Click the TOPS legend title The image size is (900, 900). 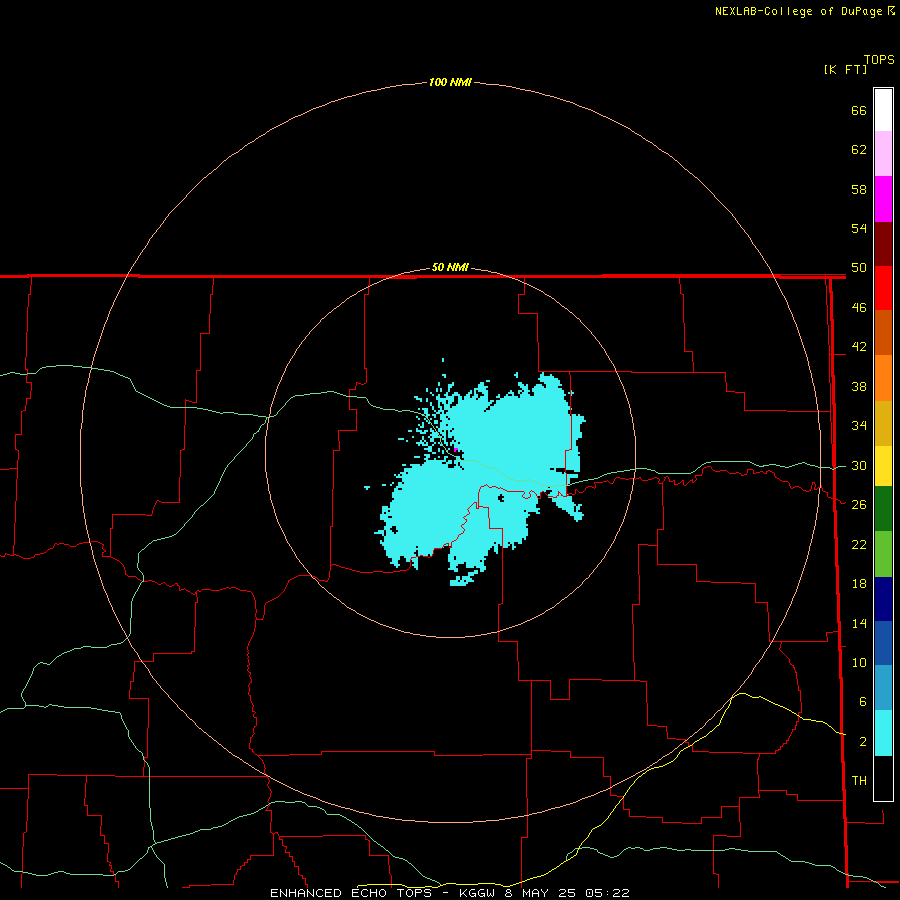pos(879,59)
